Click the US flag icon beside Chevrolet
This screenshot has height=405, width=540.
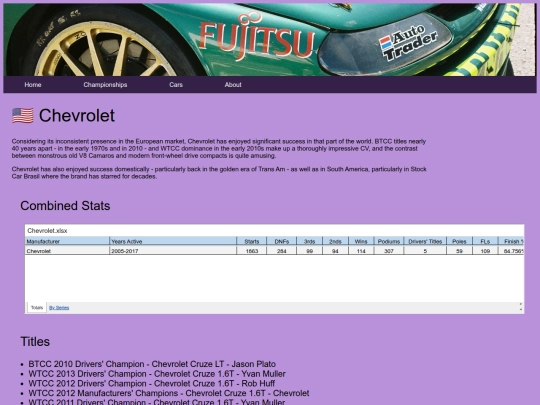23,116
